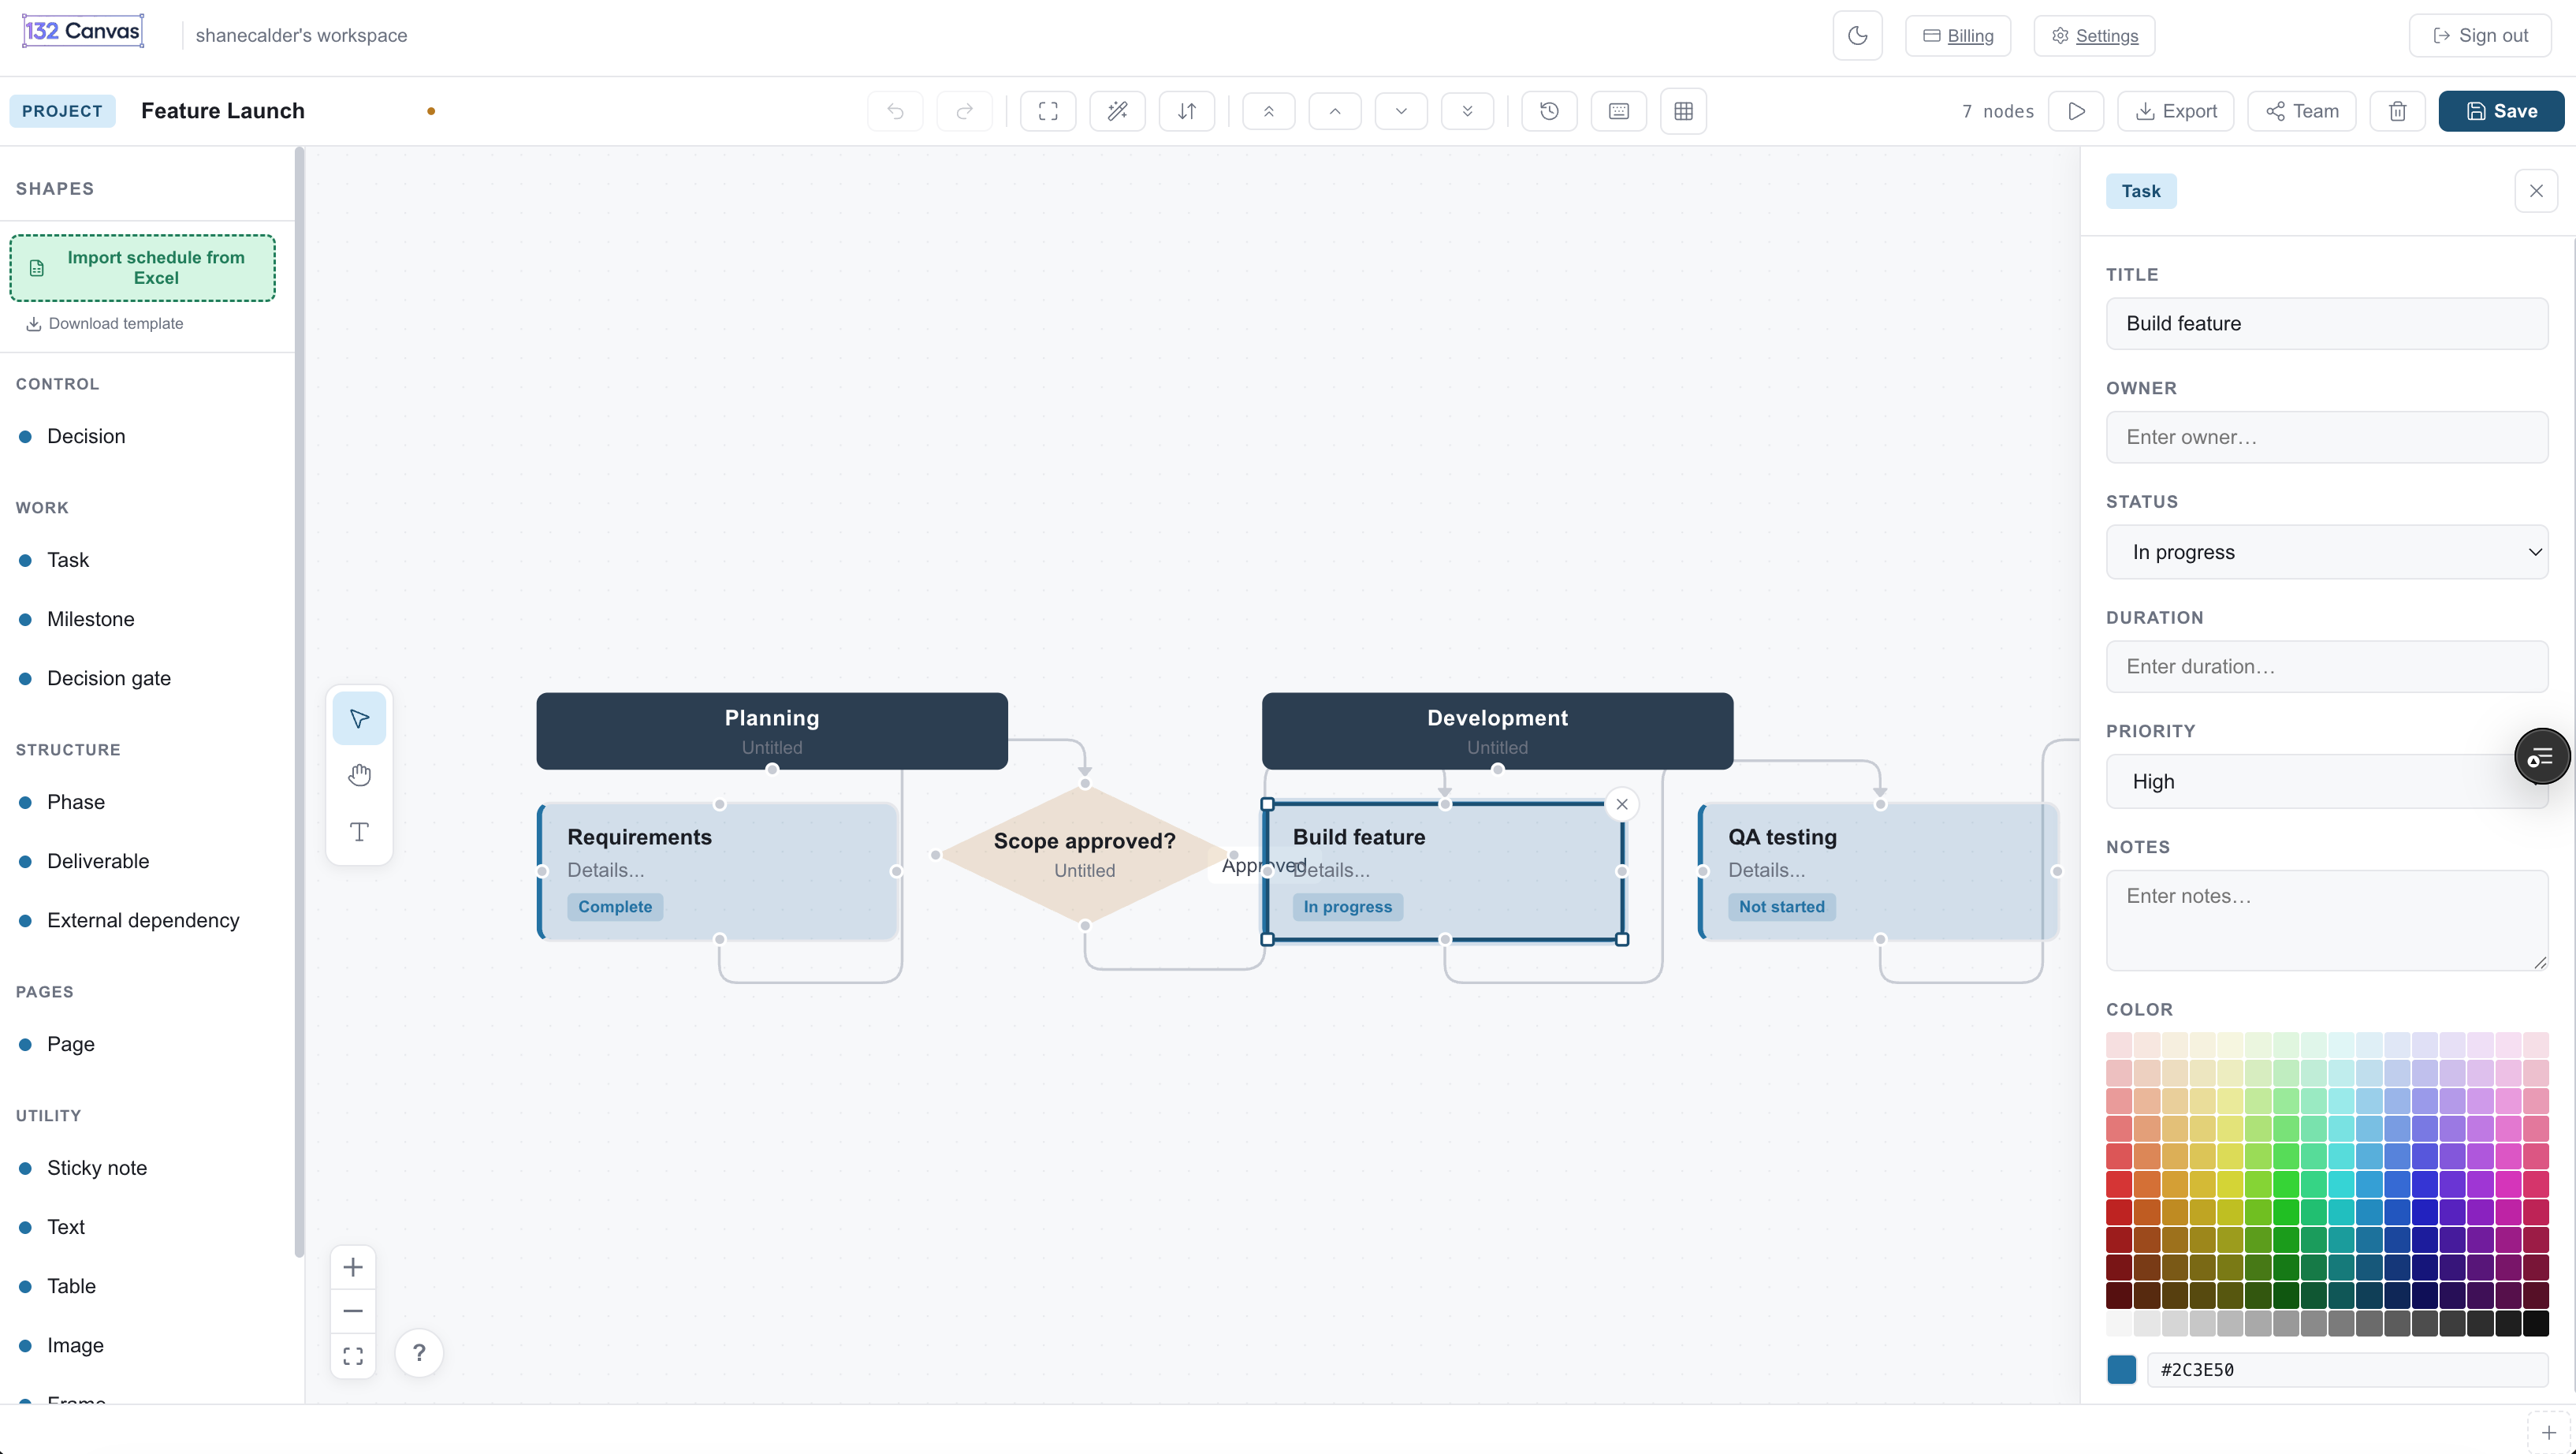The width and height of the screenshot is (2576, 1454).
Task: Select the text T tool
Action: click(x=359, y=832)
